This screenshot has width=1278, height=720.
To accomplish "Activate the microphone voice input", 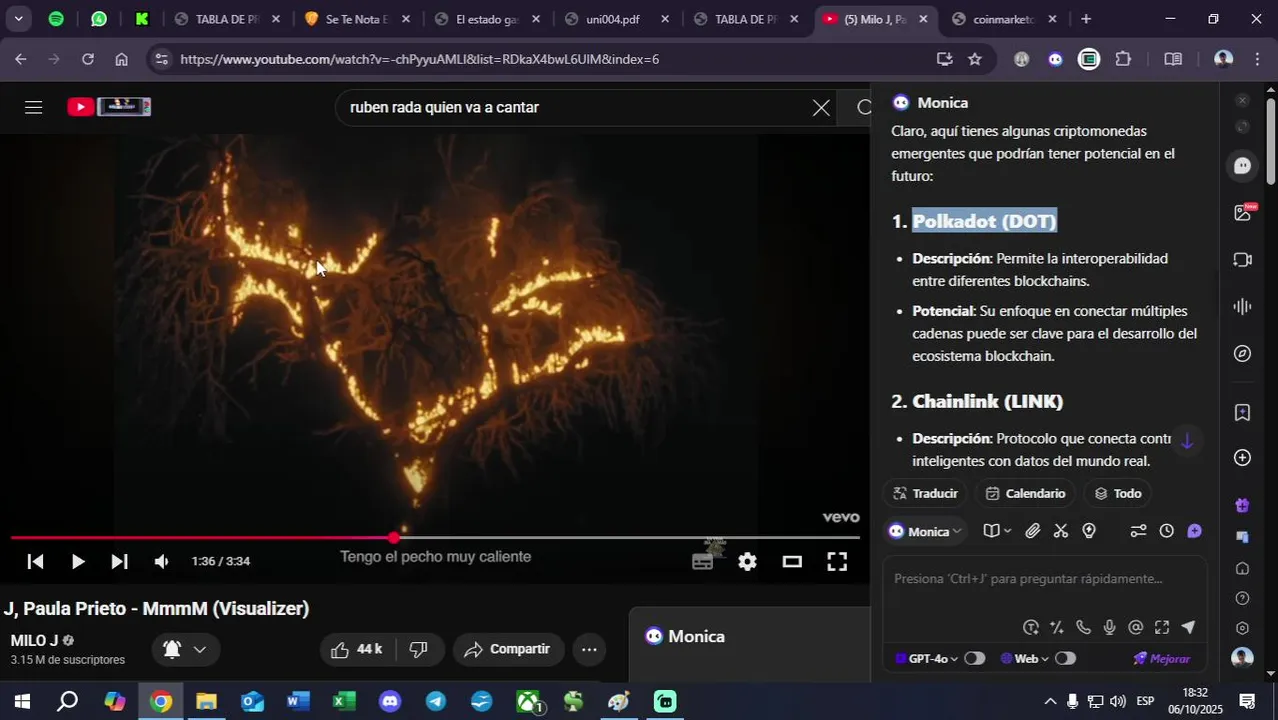I will (1109, 628).
